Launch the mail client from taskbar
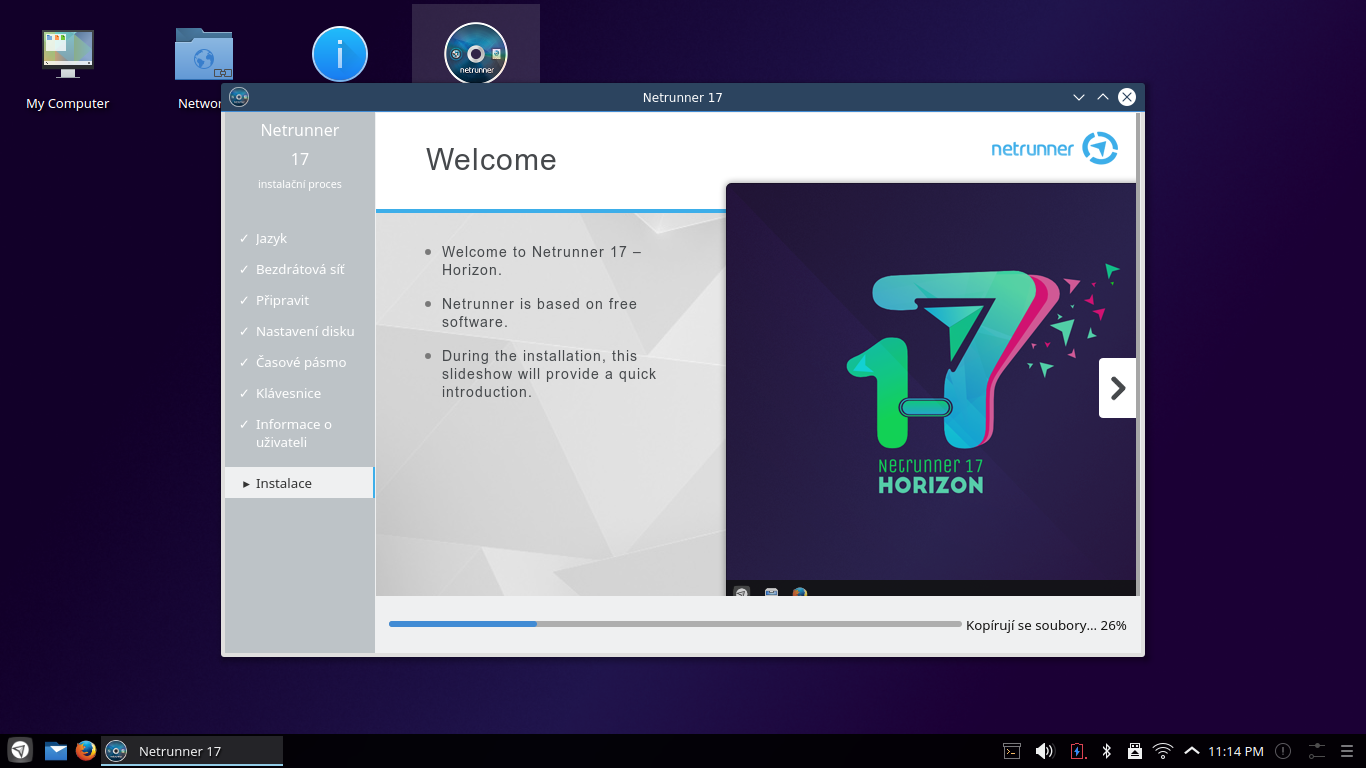The height and width of the screenshot is (768, 1366). pos(56,751)
